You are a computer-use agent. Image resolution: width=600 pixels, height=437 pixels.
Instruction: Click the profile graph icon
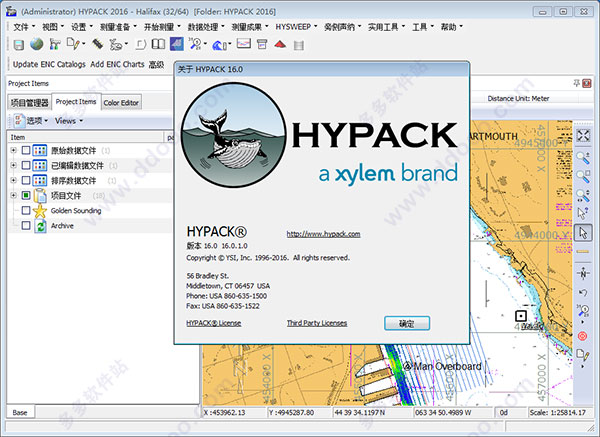tap(244, 44)
